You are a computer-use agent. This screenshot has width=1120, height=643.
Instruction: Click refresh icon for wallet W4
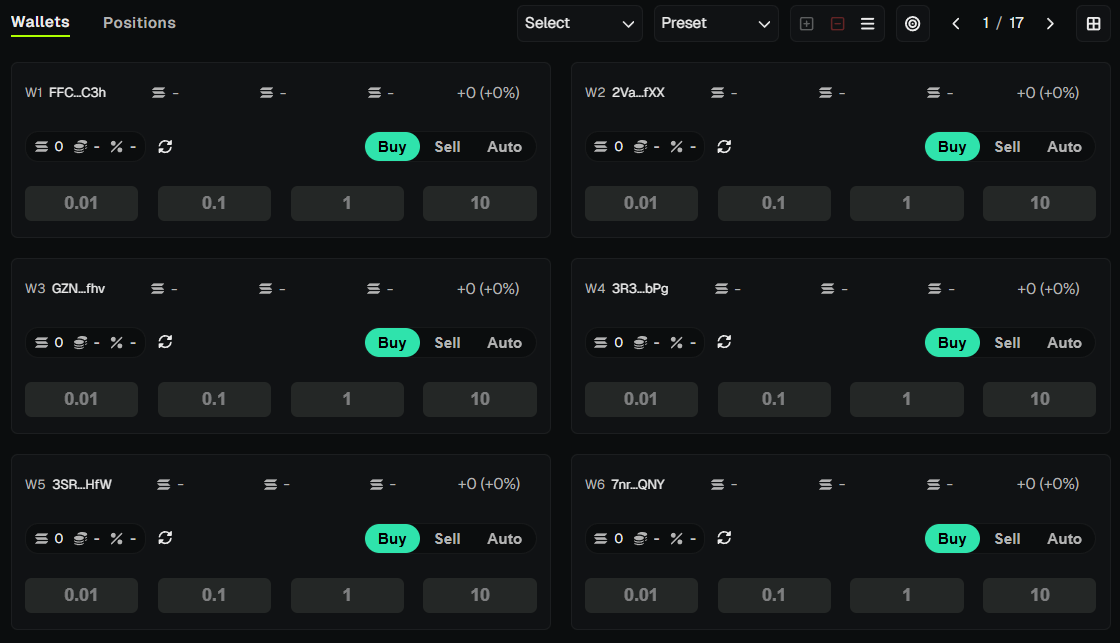(725, 342)
